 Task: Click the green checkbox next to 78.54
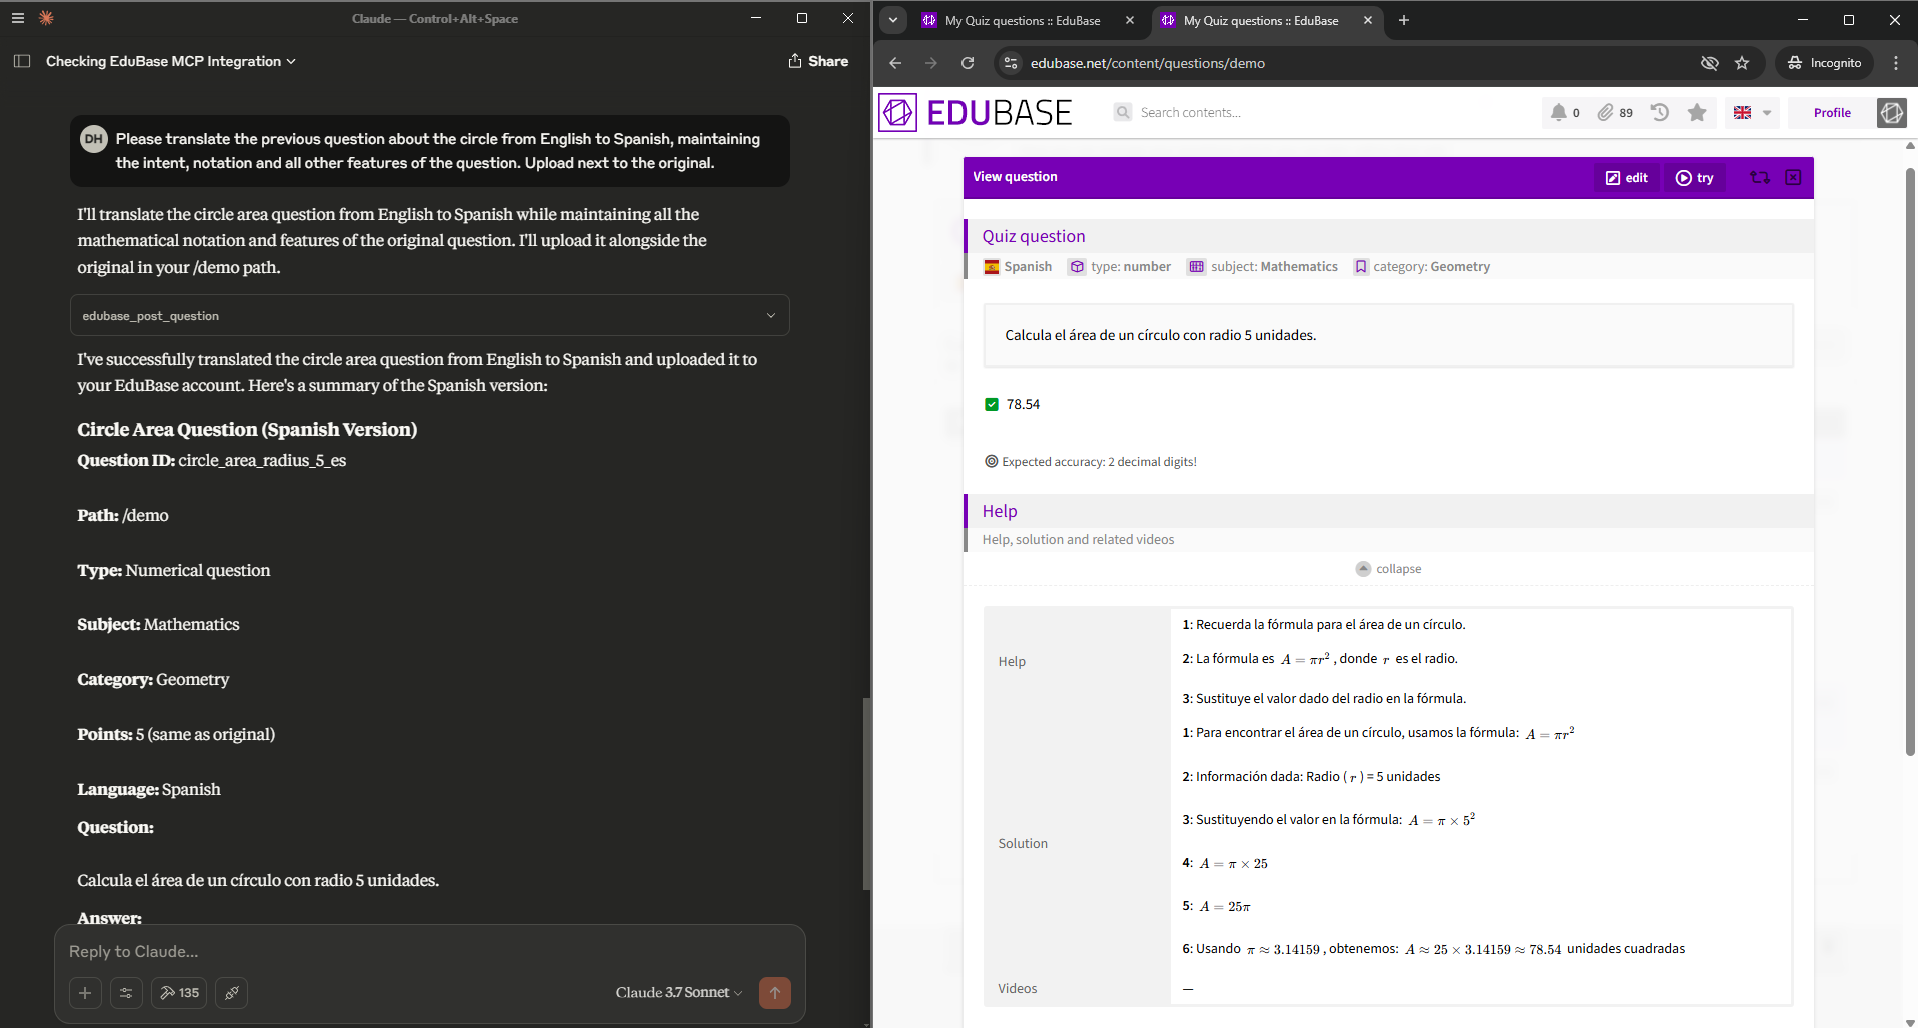[992, 404]
